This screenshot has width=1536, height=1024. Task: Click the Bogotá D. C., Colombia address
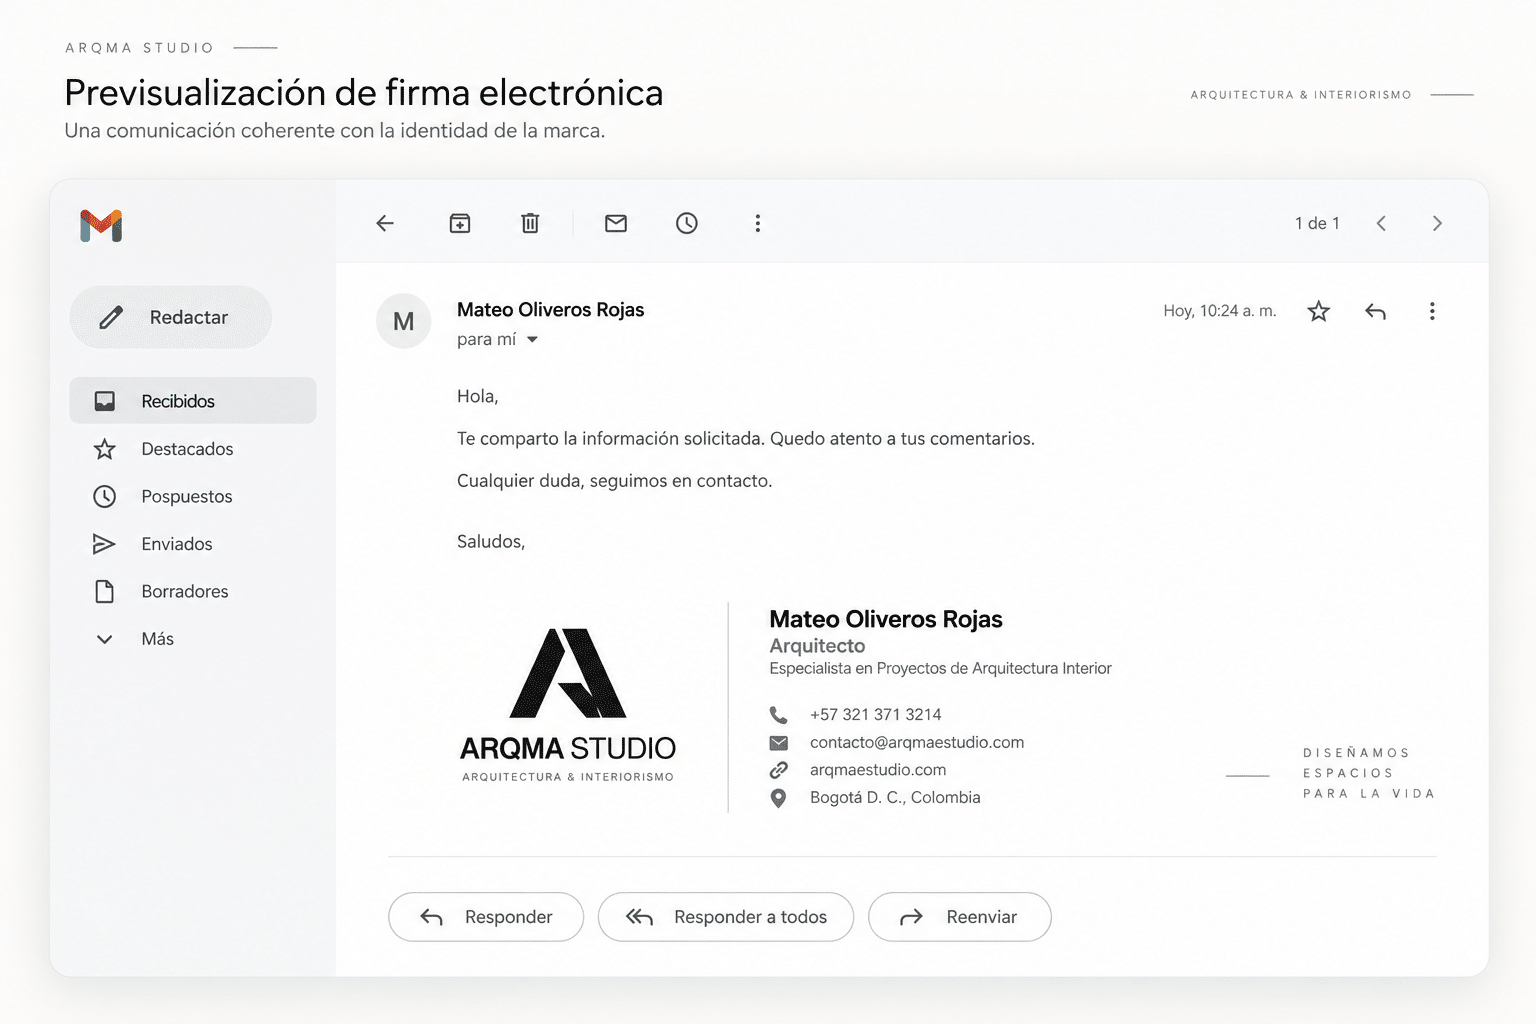coord(895,798)
